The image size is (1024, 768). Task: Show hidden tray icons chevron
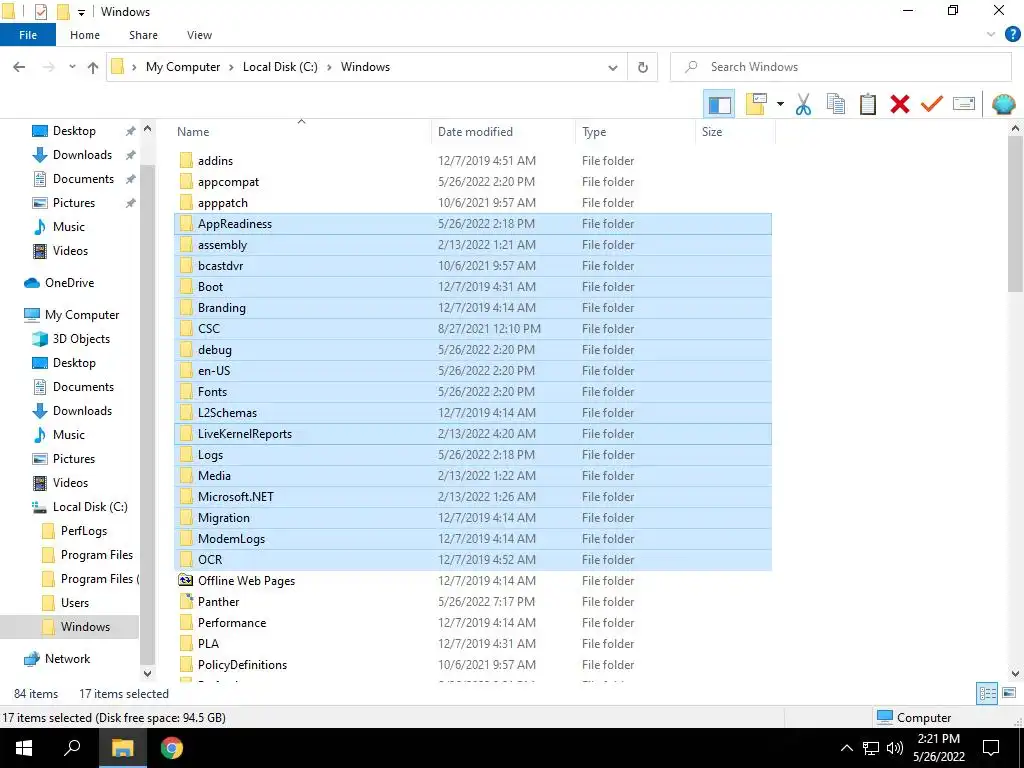846,748
